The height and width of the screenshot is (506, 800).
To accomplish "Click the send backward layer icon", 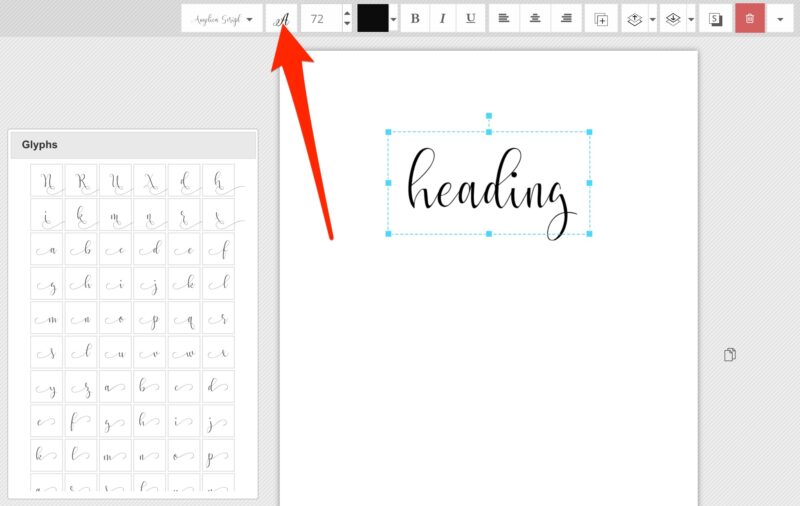I will (673, 19).
